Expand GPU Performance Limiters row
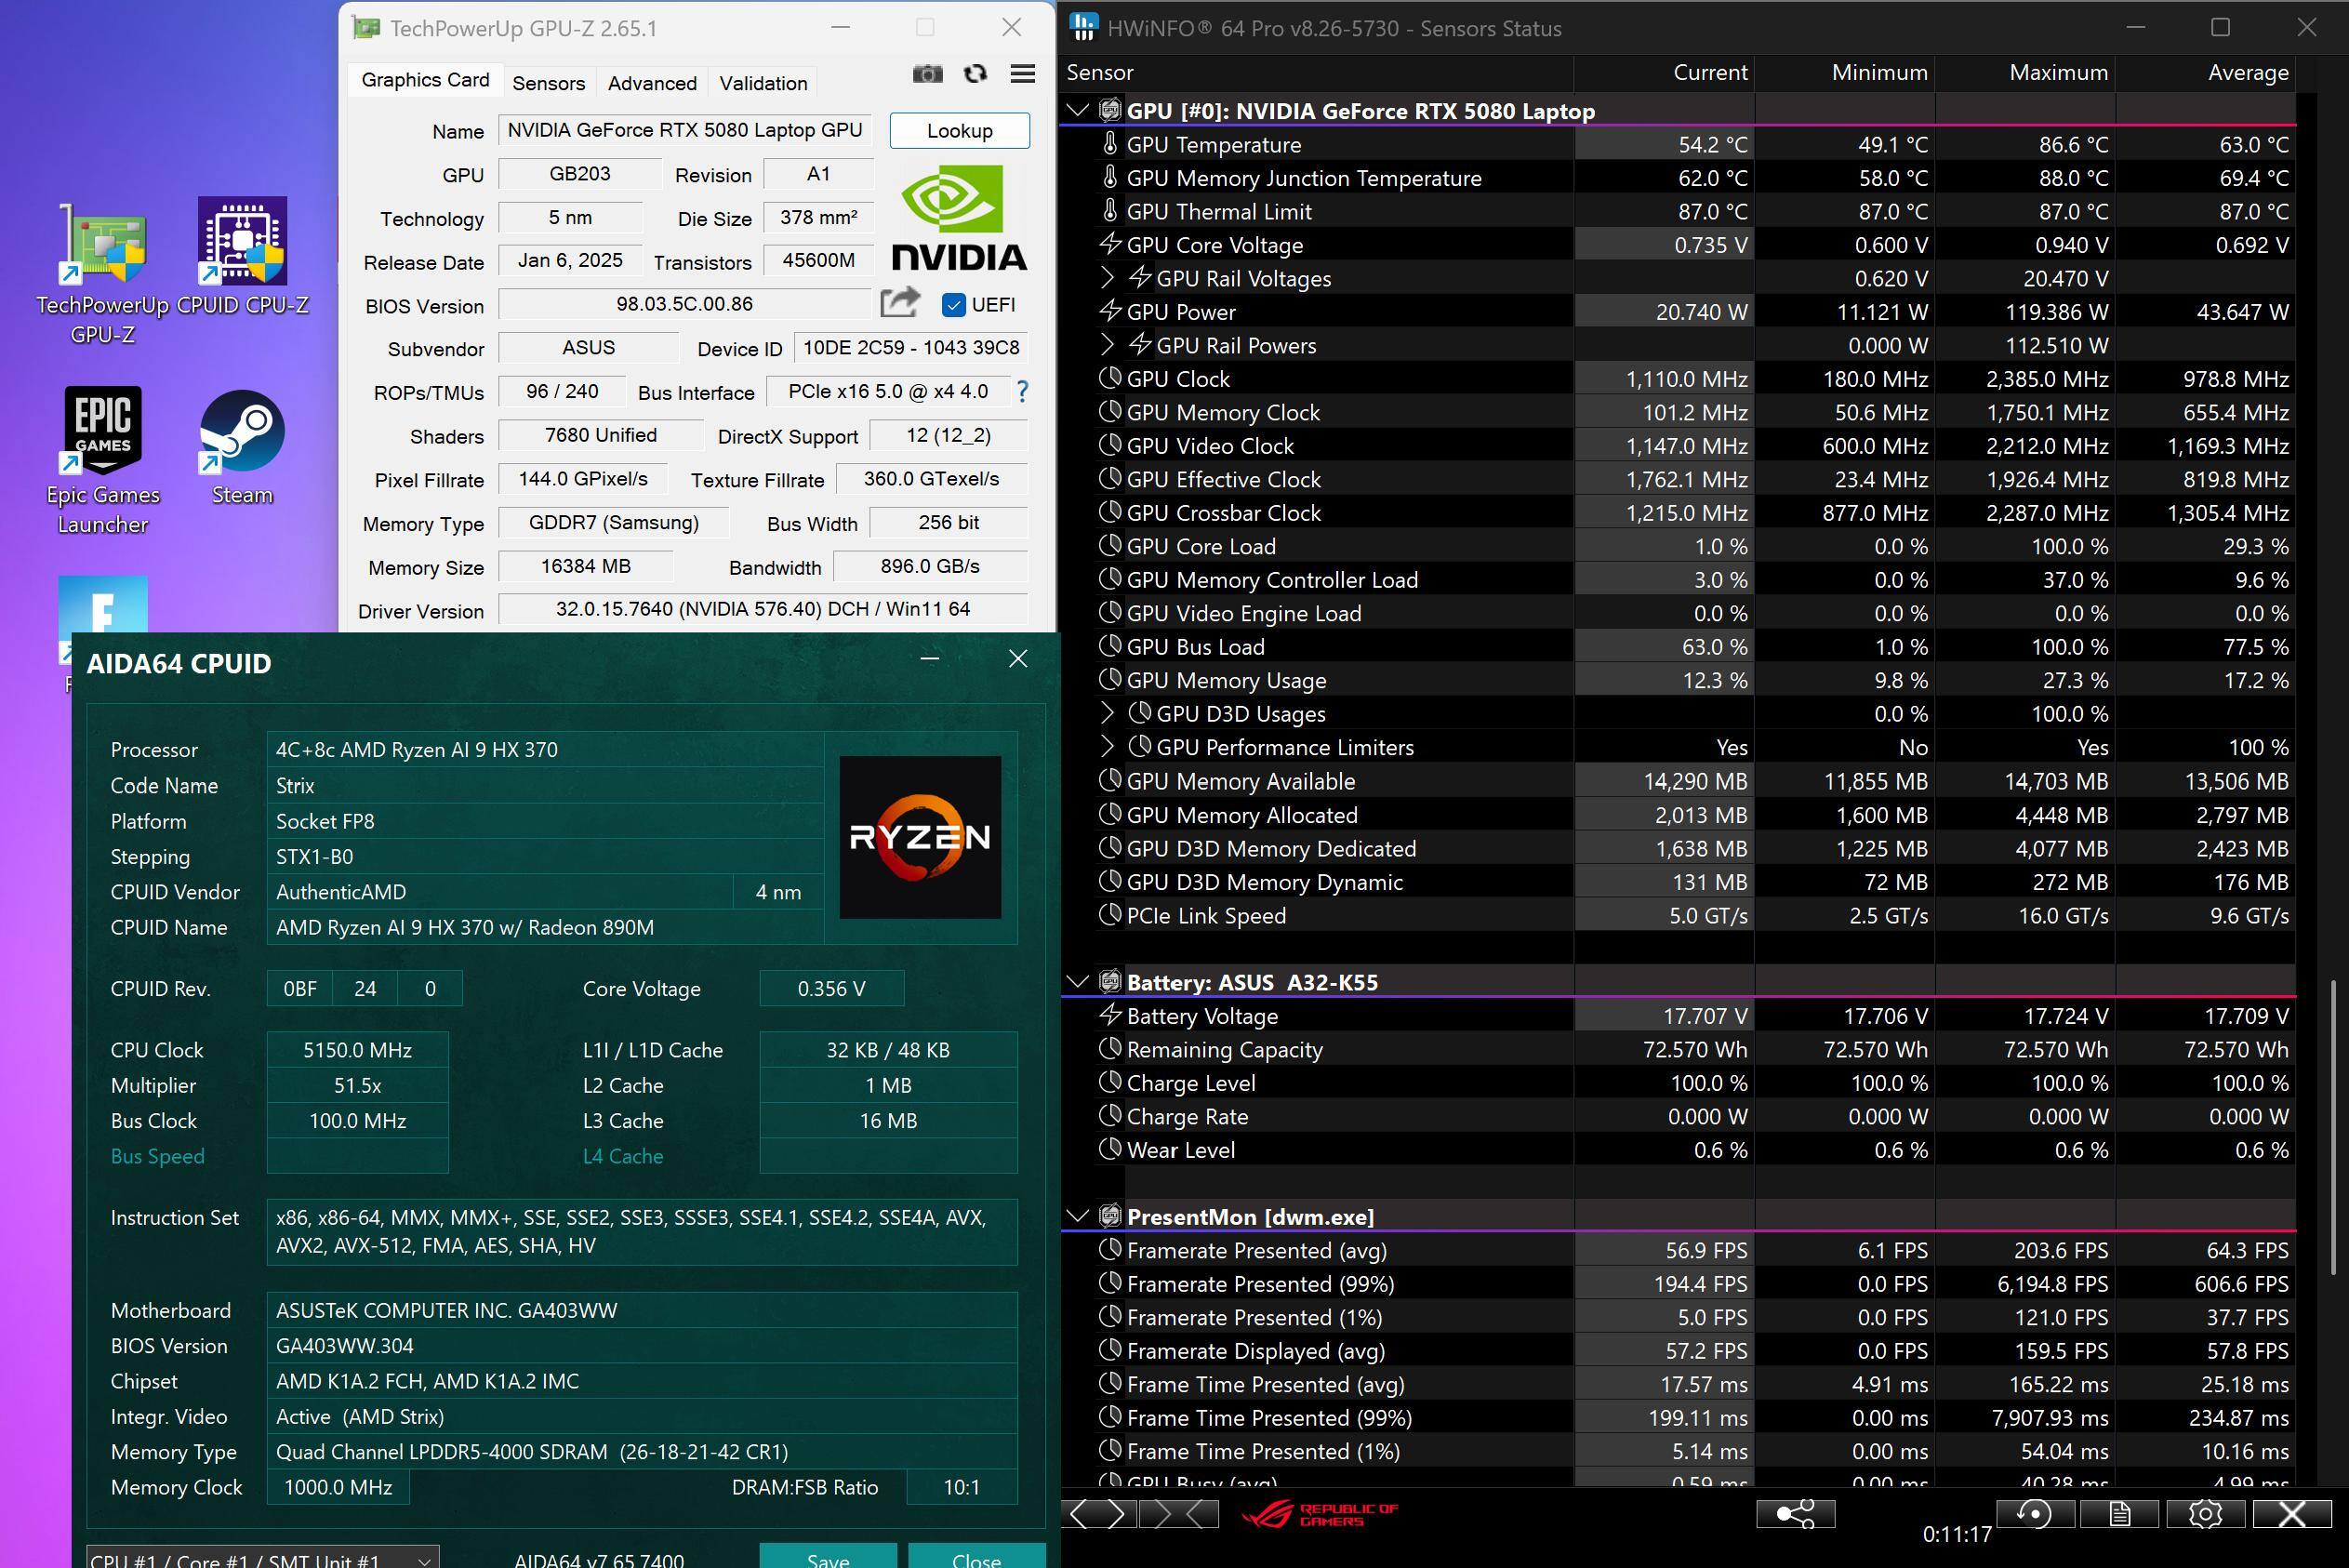The height and width of the screenshot is (1568, 2349). click(x=1107, y=747)
